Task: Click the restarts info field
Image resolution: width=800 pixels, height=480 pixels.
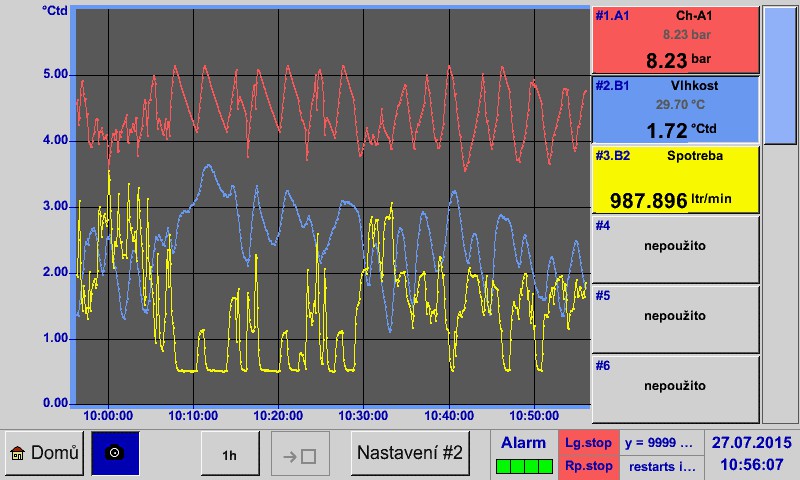Action: point(658,466)
